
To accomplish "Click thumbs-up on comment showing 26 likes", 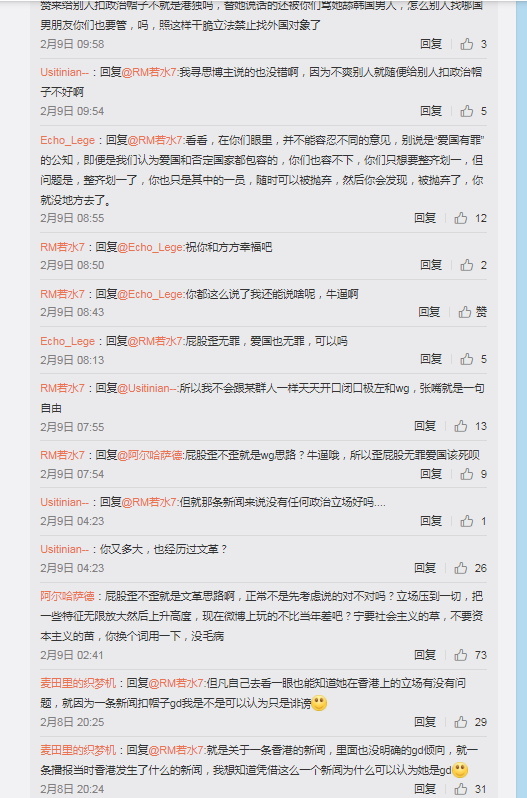I will click(x=461, y=568).
